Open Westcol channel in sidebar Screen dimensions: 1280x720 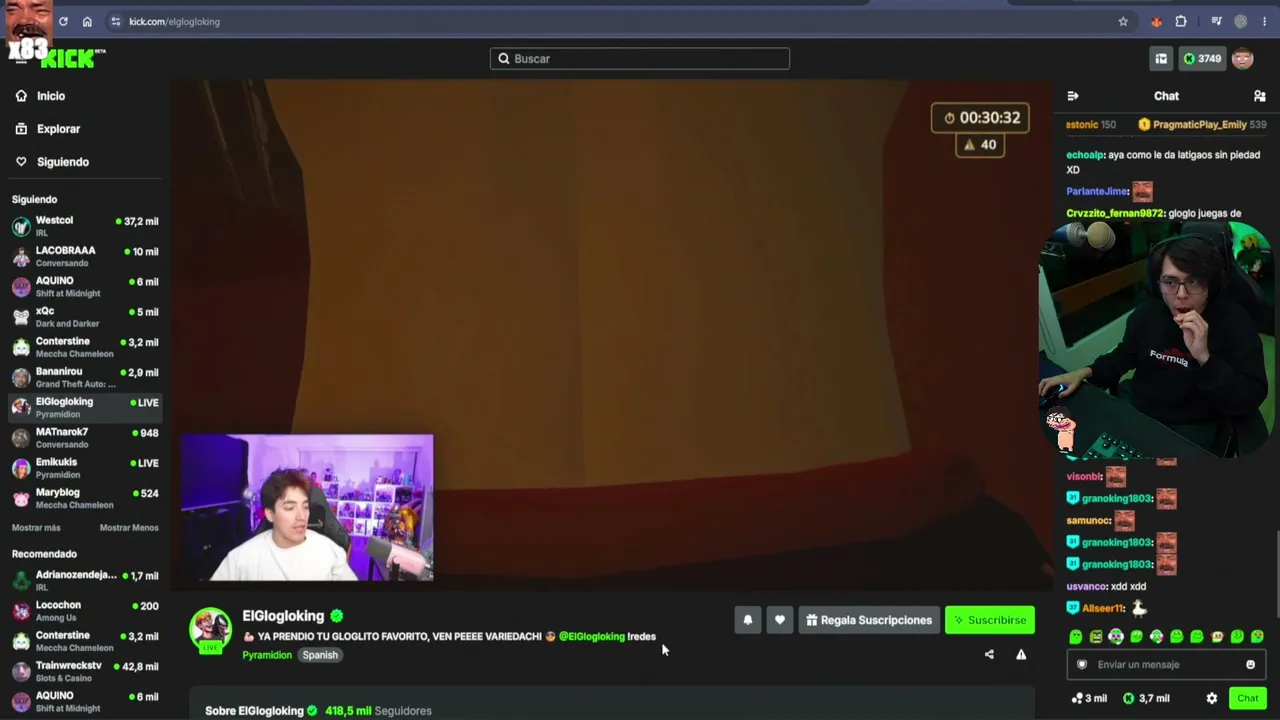coord(85,226)
